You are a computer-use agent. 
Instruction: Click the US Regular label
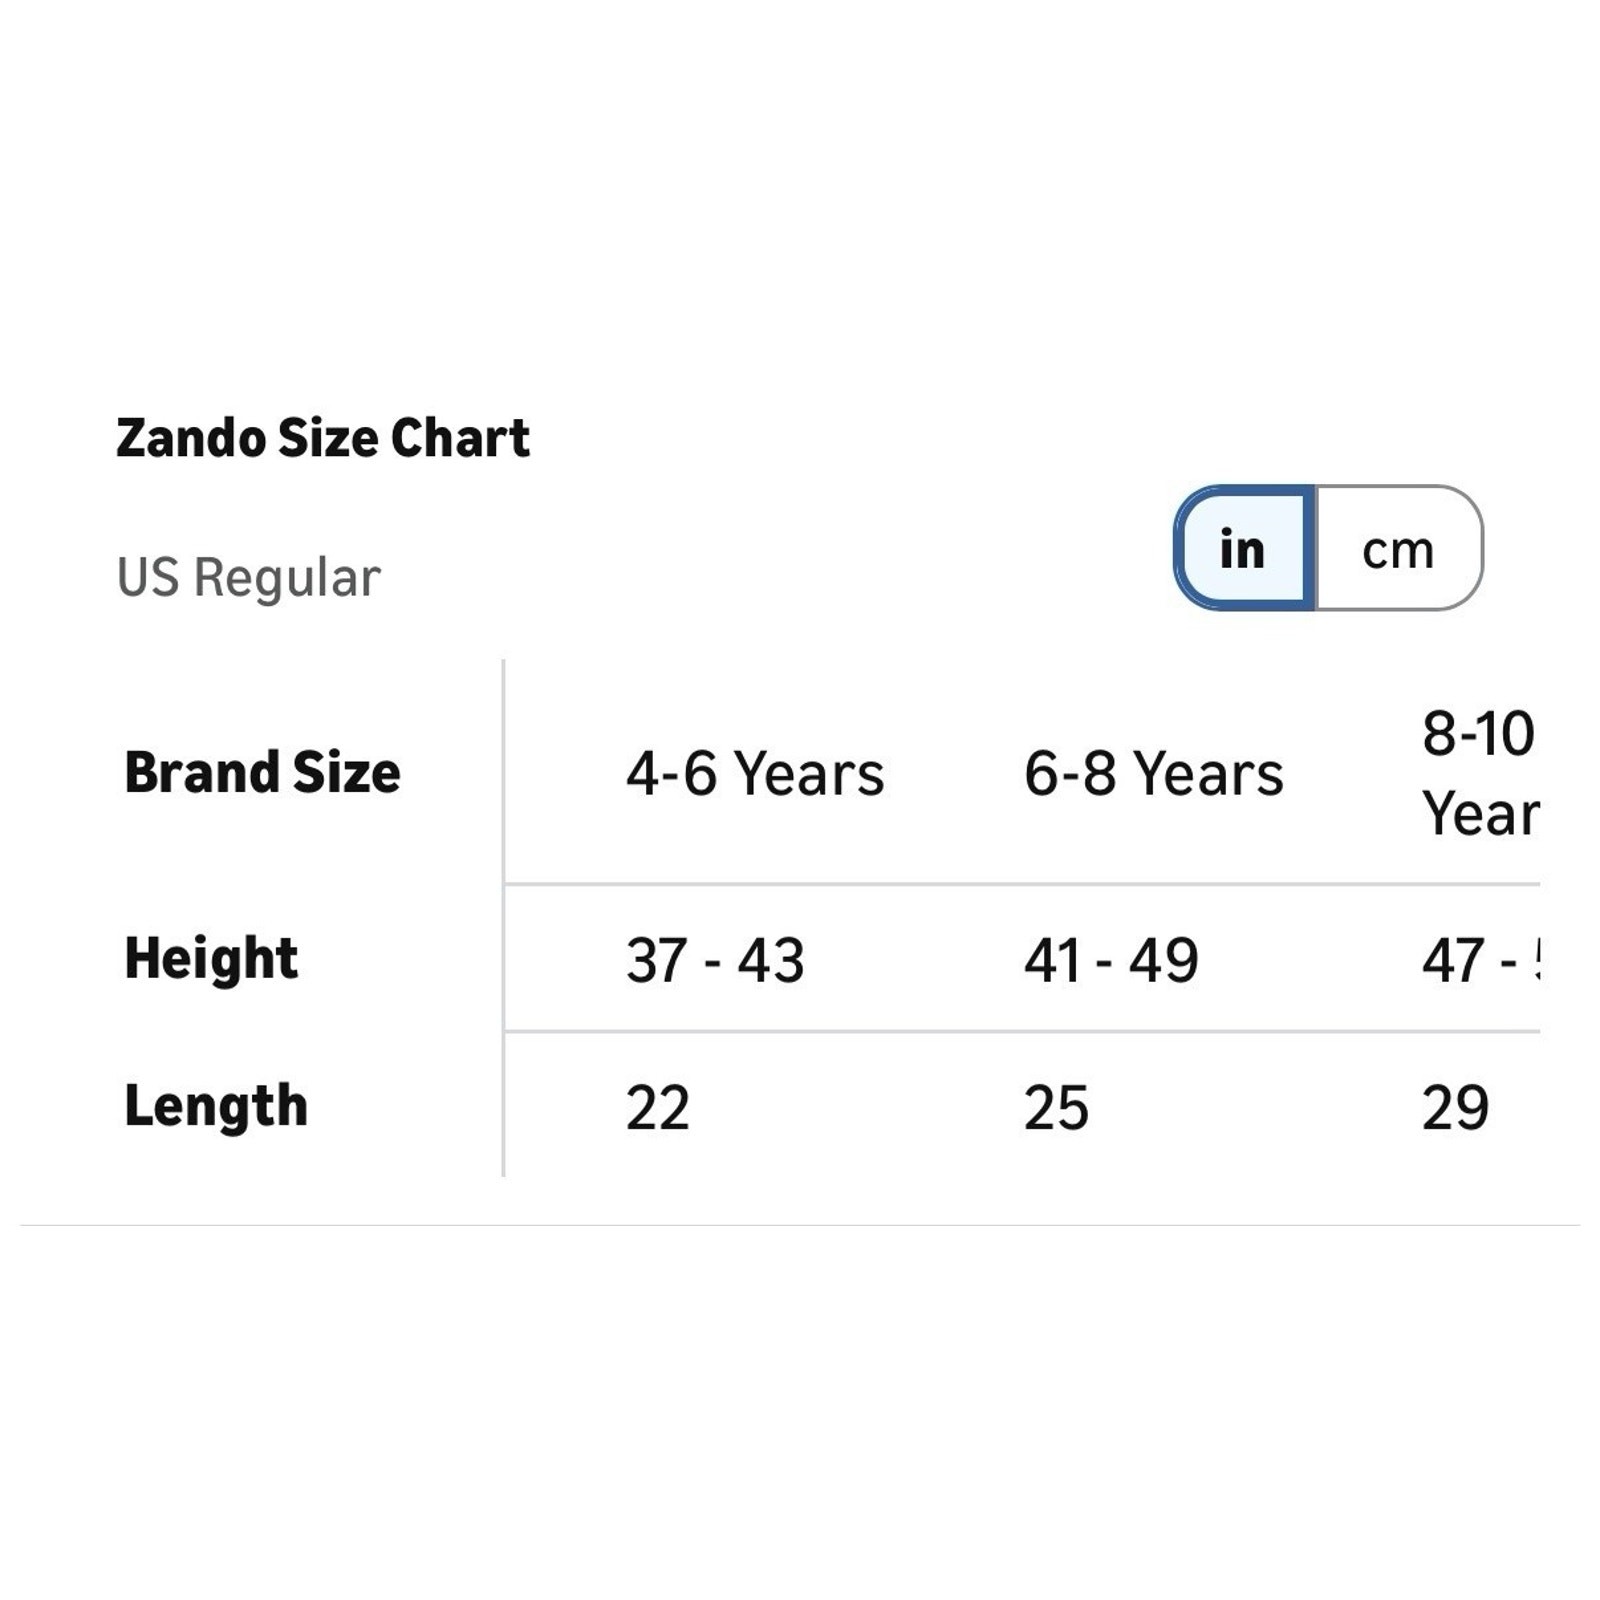[249, 577]
